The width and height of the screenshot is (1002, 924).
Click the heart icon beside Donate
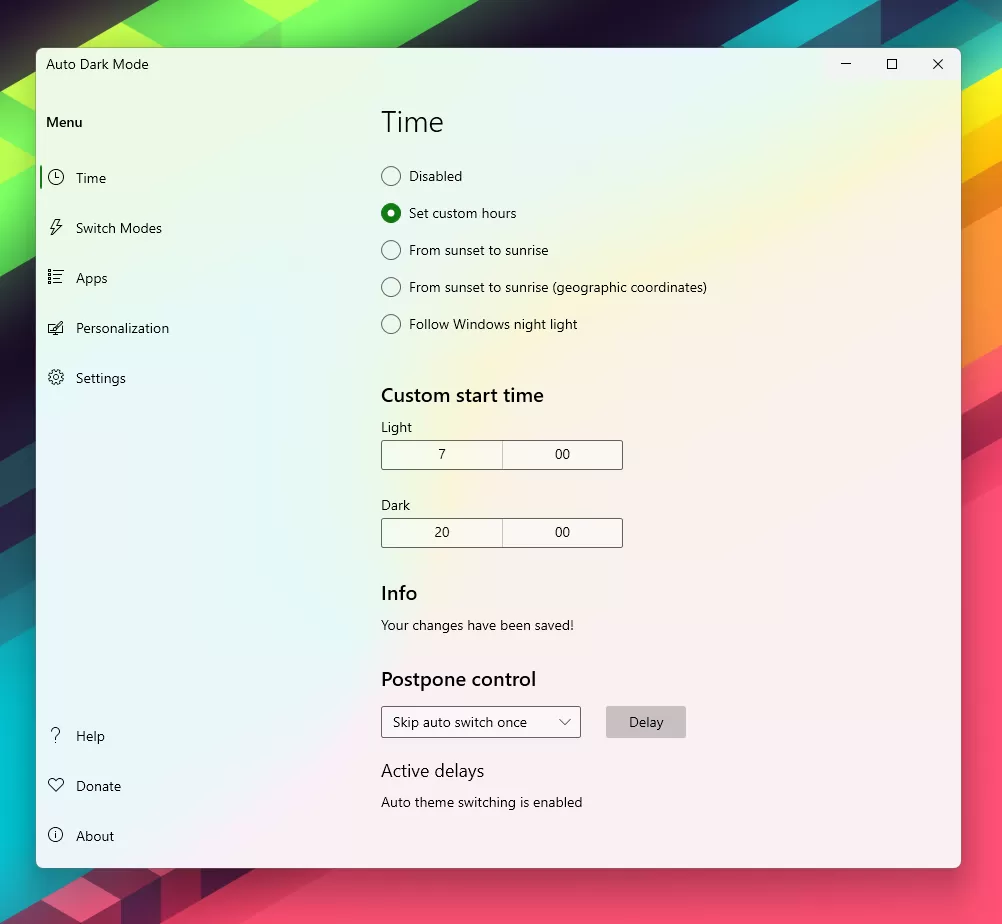pos(56,785)
